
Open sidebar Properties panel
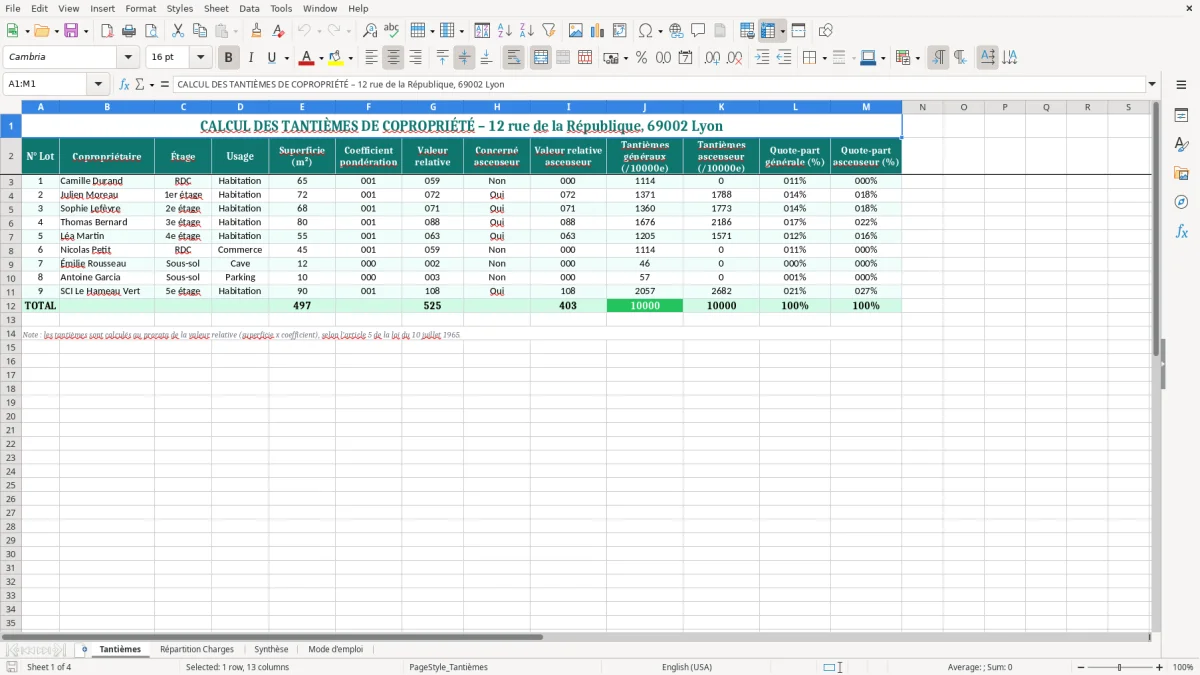[x=1181, y=115]
